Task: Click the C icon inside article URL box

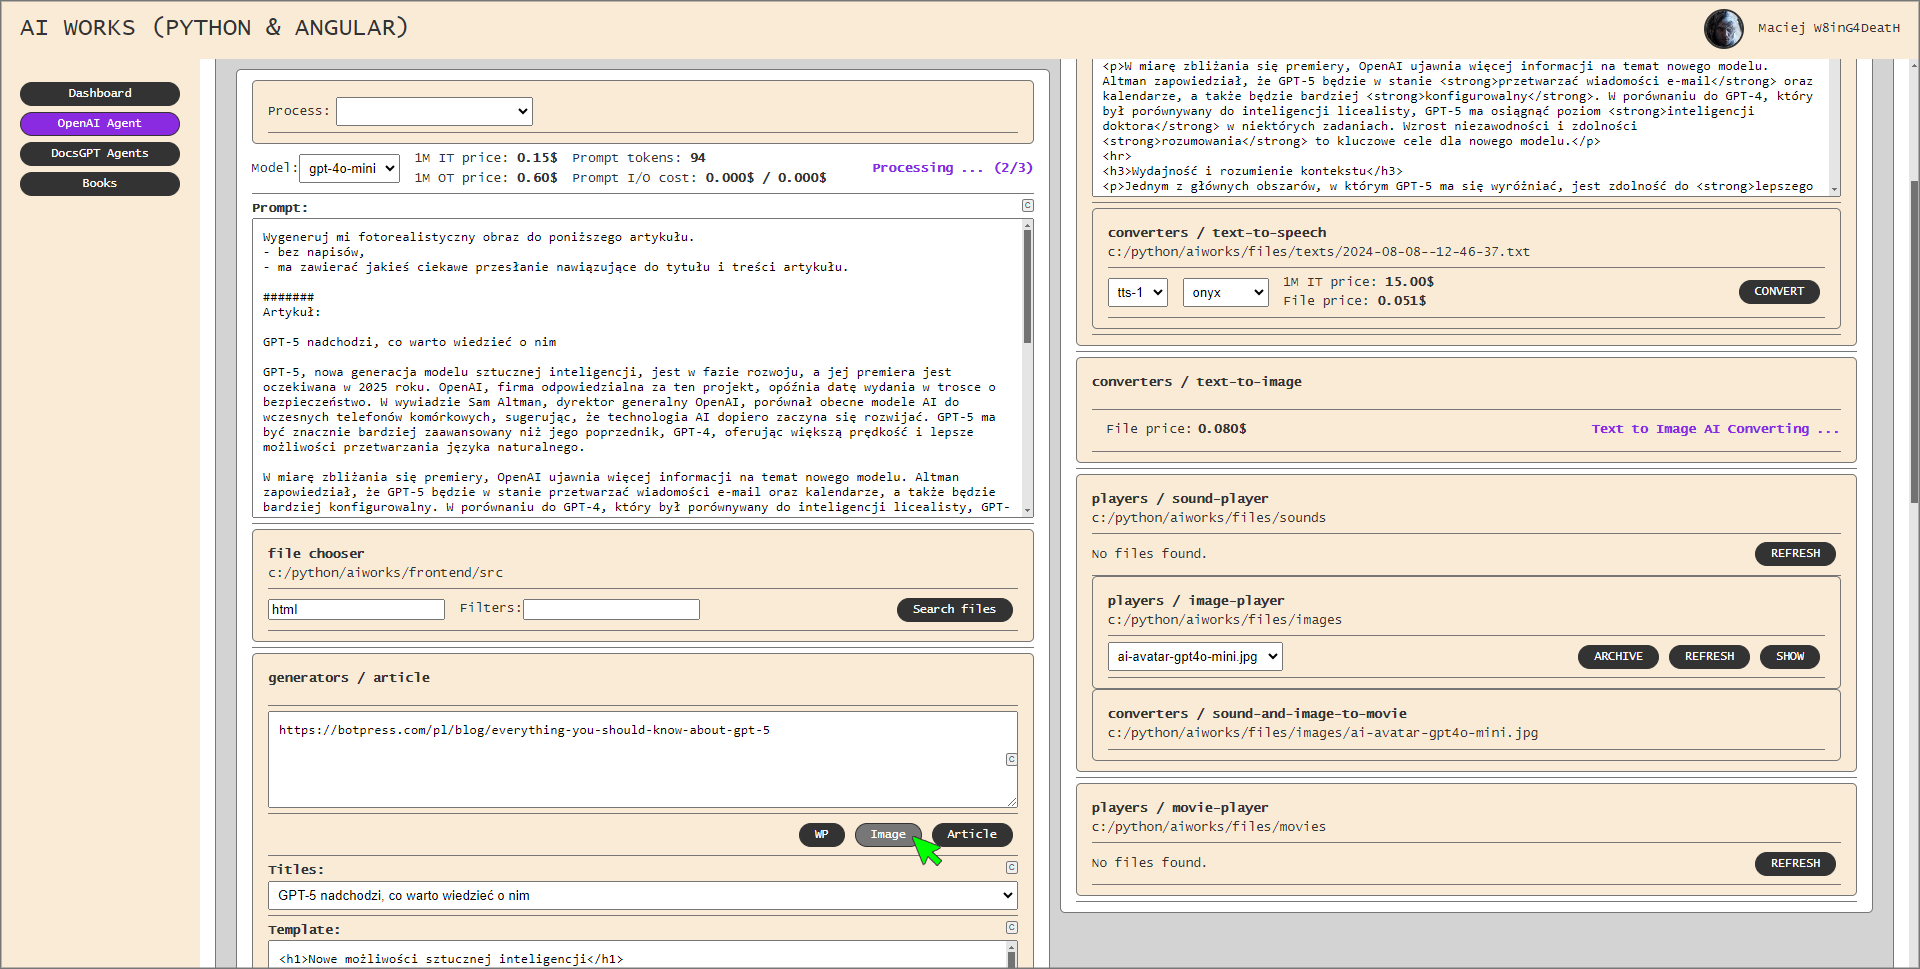Action: tap(1011, 760)
